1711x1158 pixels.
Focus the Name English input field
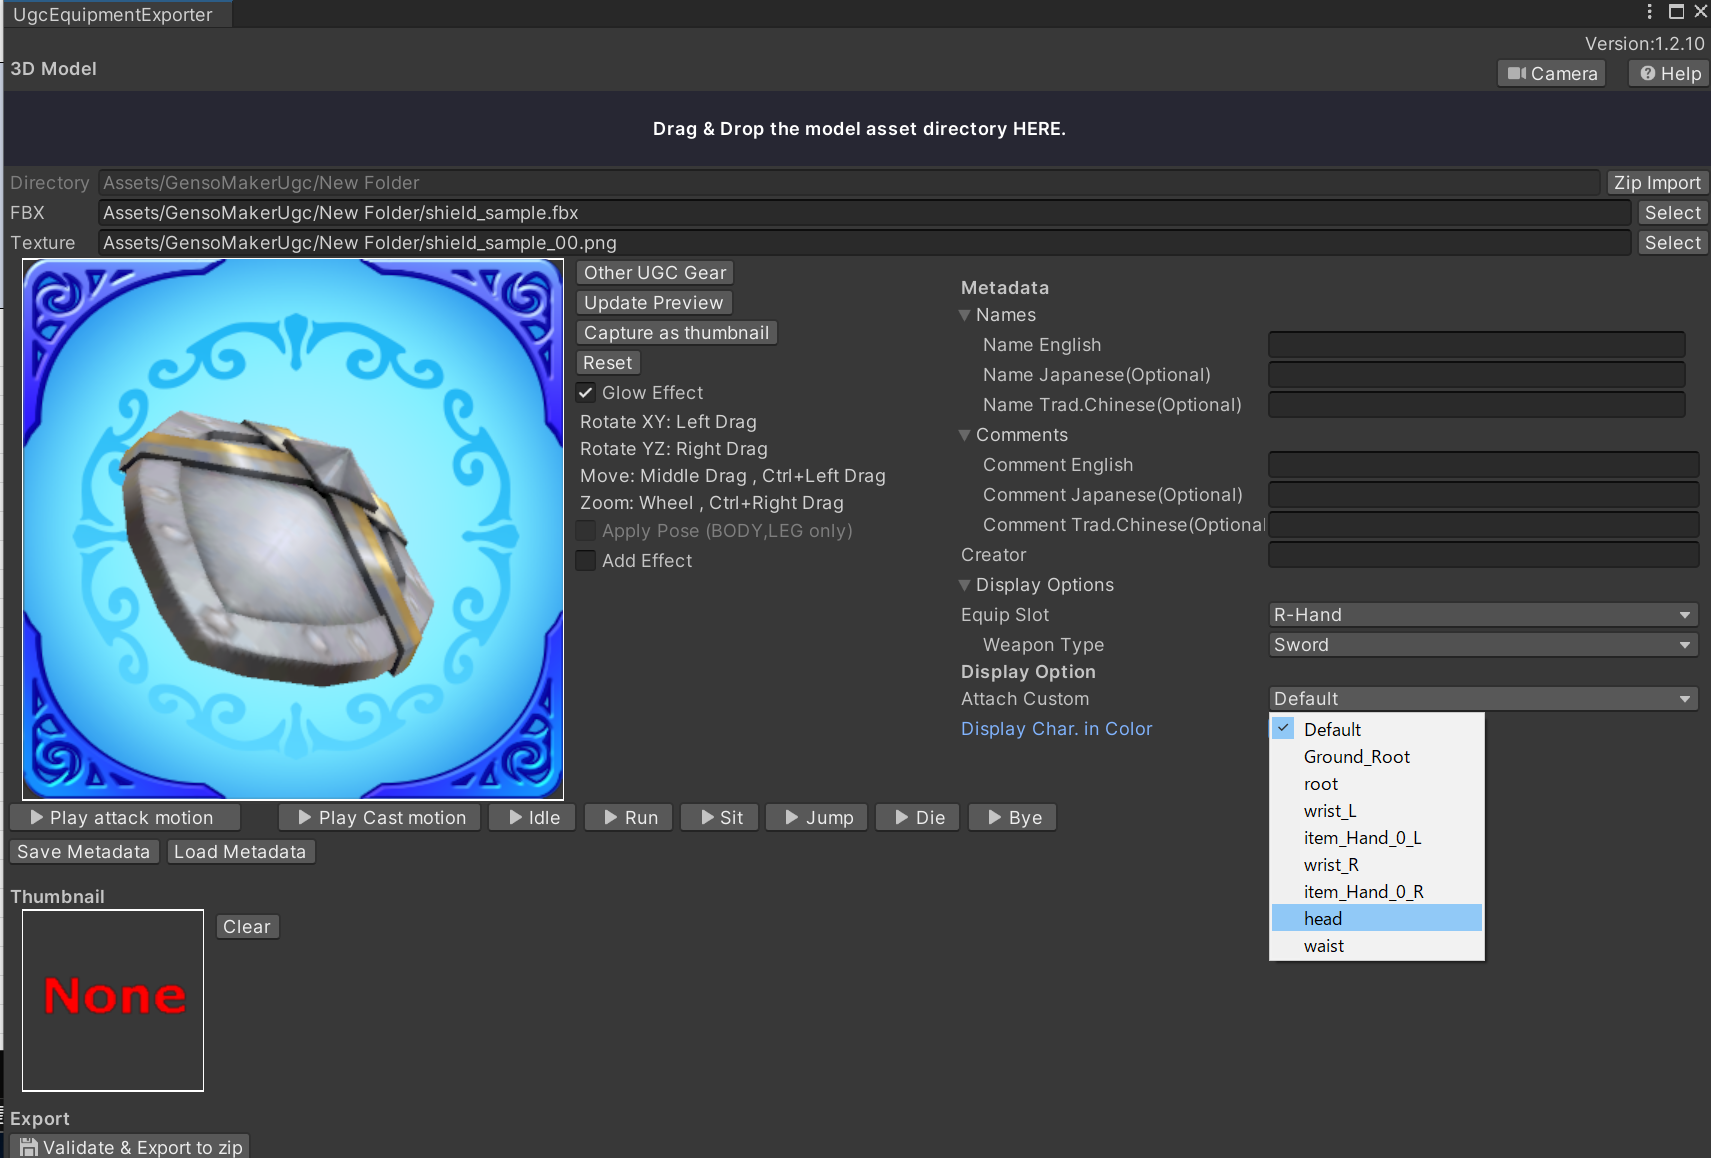pyautogui.click(x=1476, y=345)
